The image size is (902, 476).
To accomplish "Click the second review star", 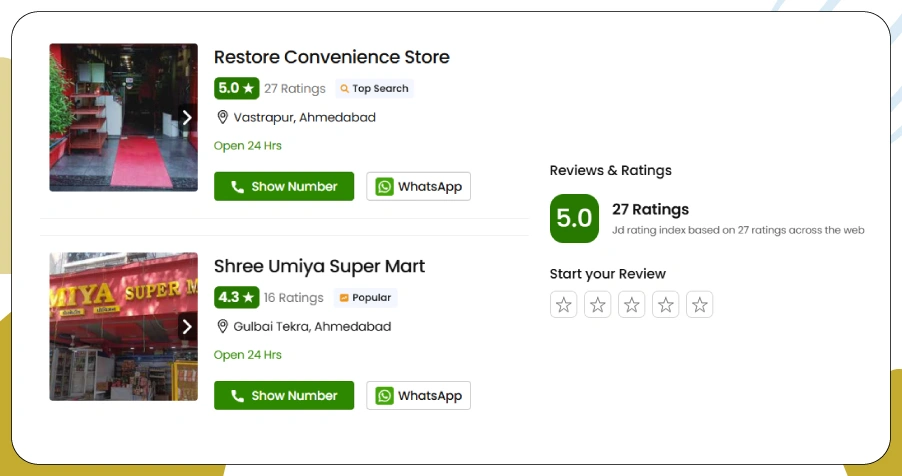I will tap(598, 305).
